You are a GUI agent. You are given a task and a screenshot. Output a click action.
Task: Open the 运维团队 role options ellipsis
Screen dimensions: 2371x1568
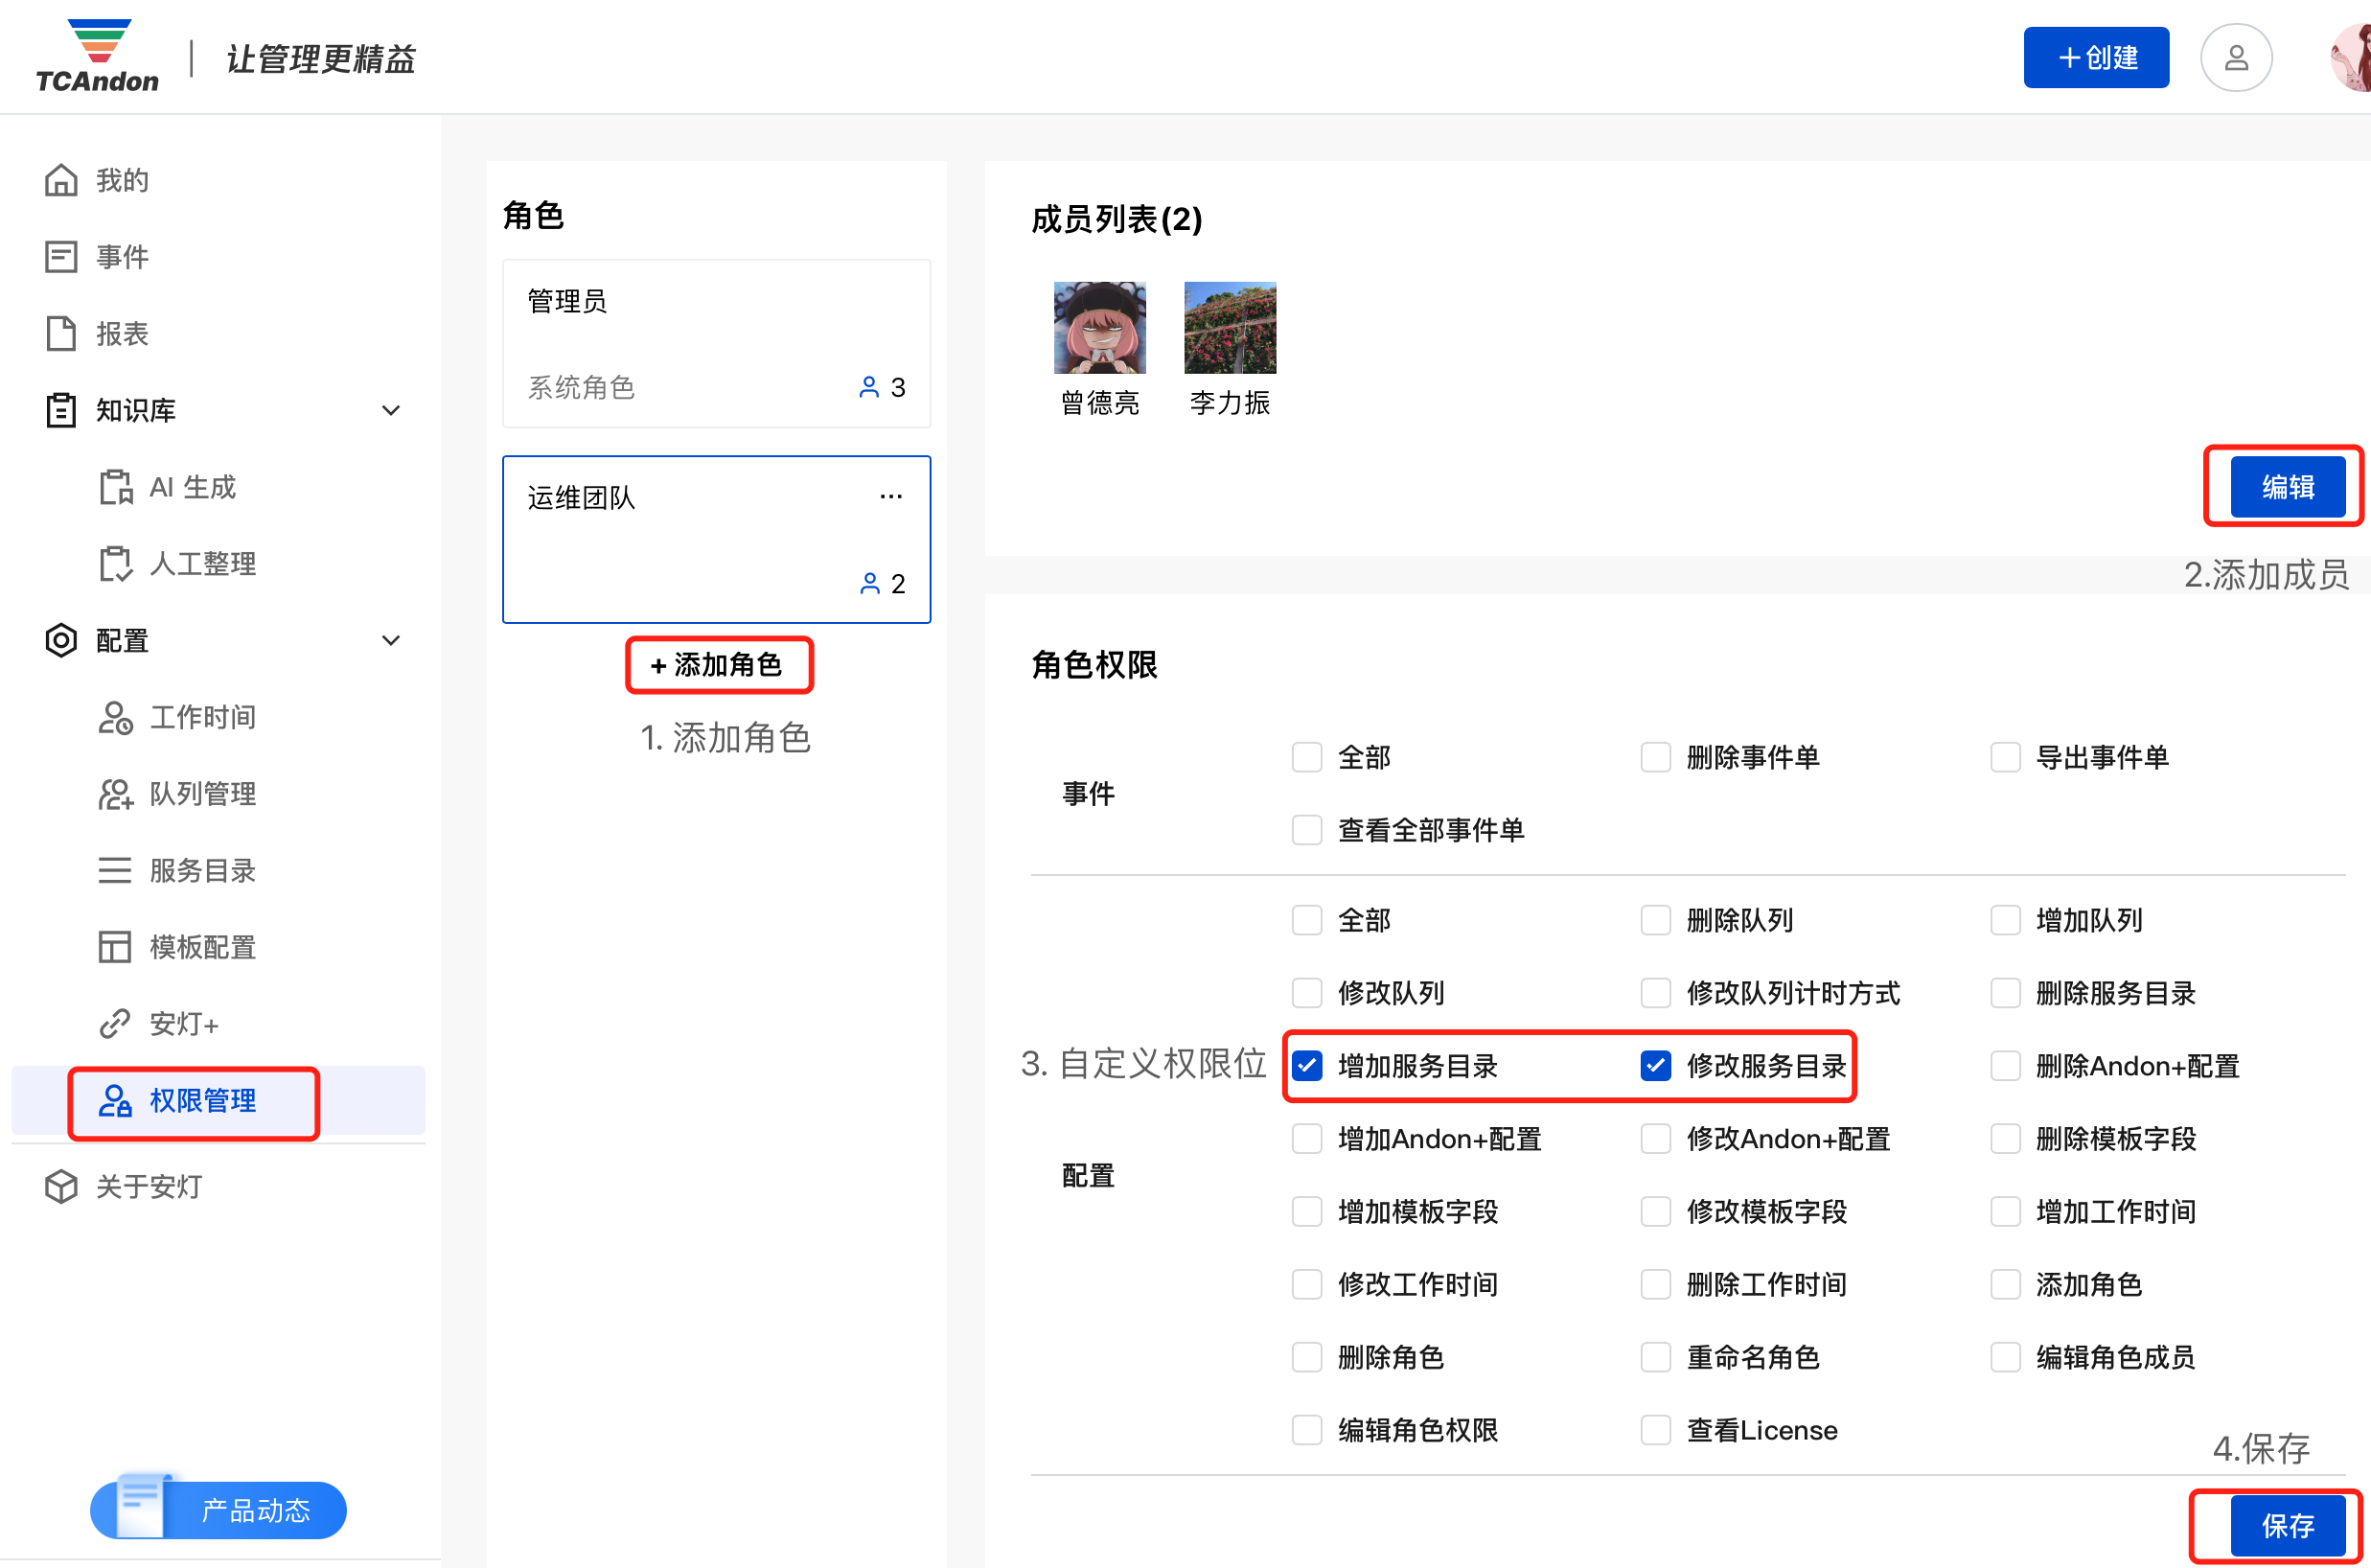tap(890, 497)
